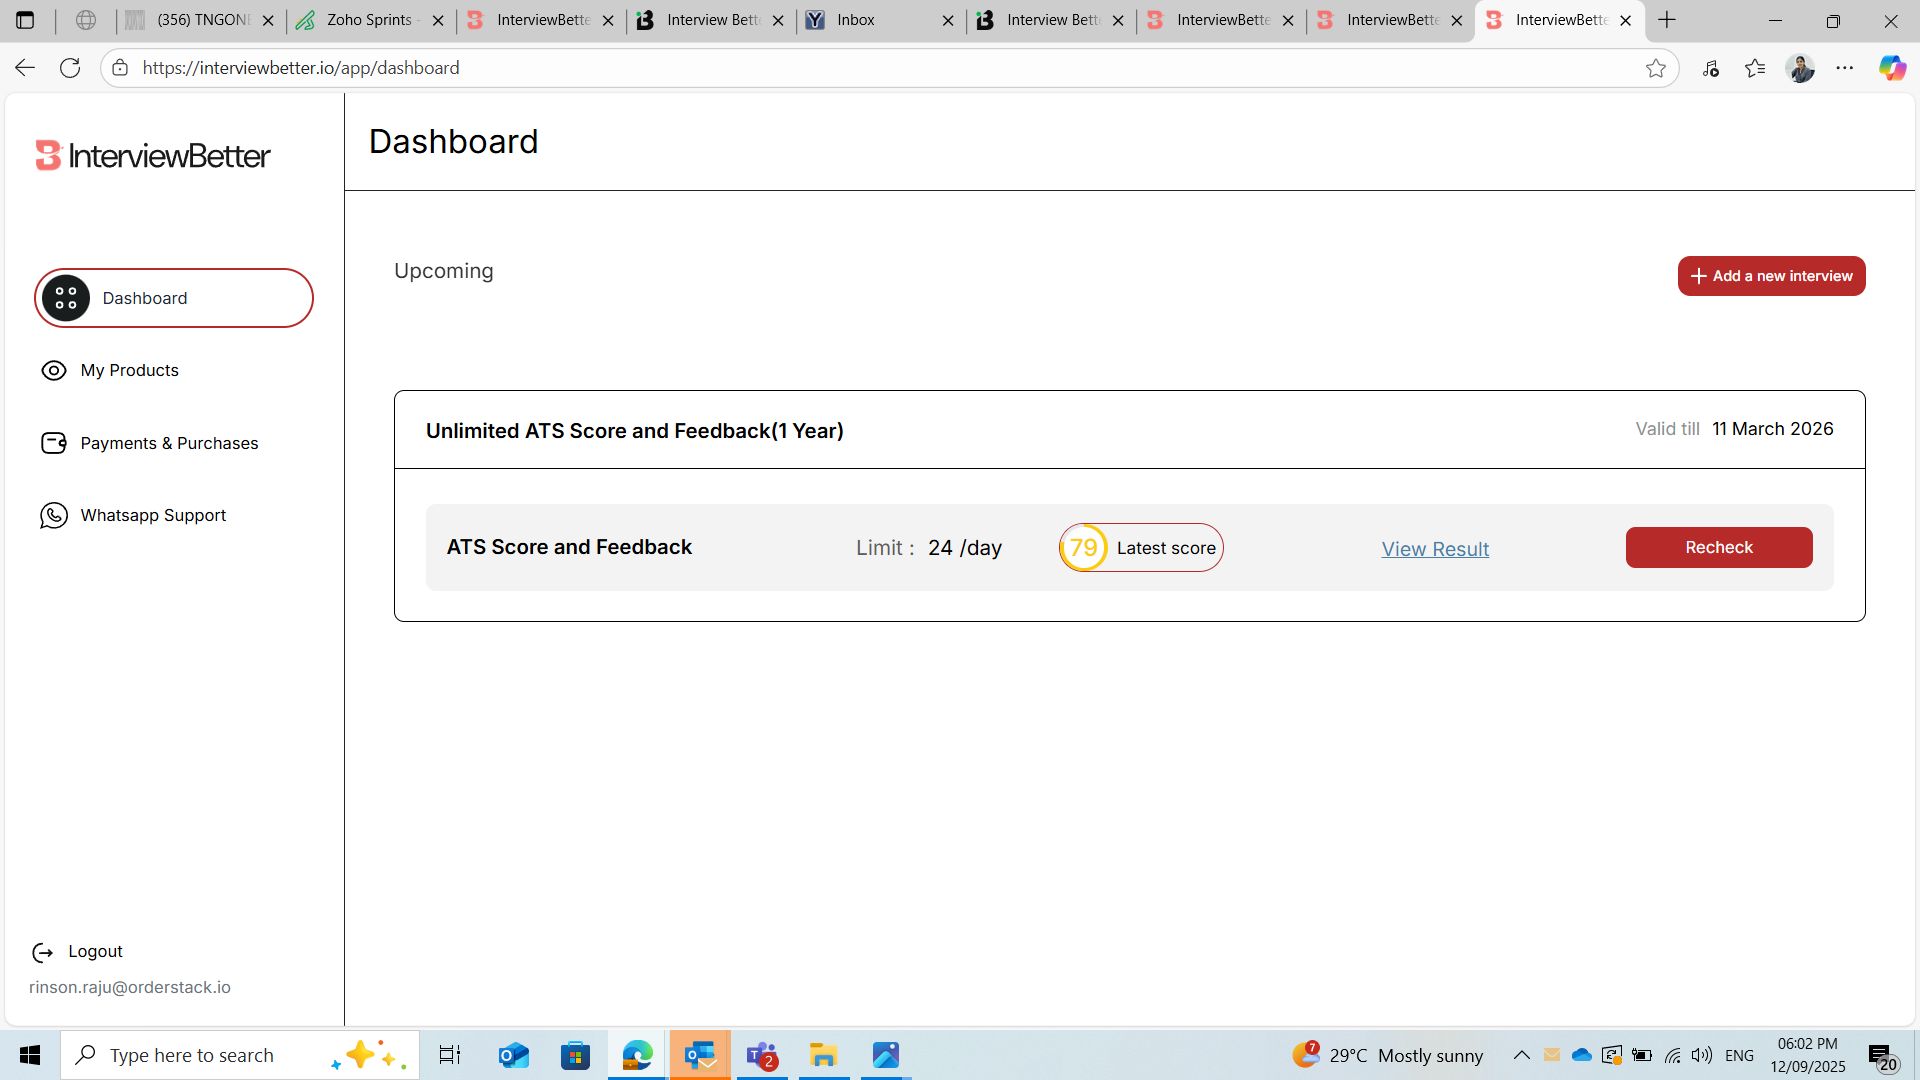Open the tab actions menu

[25, 20]
